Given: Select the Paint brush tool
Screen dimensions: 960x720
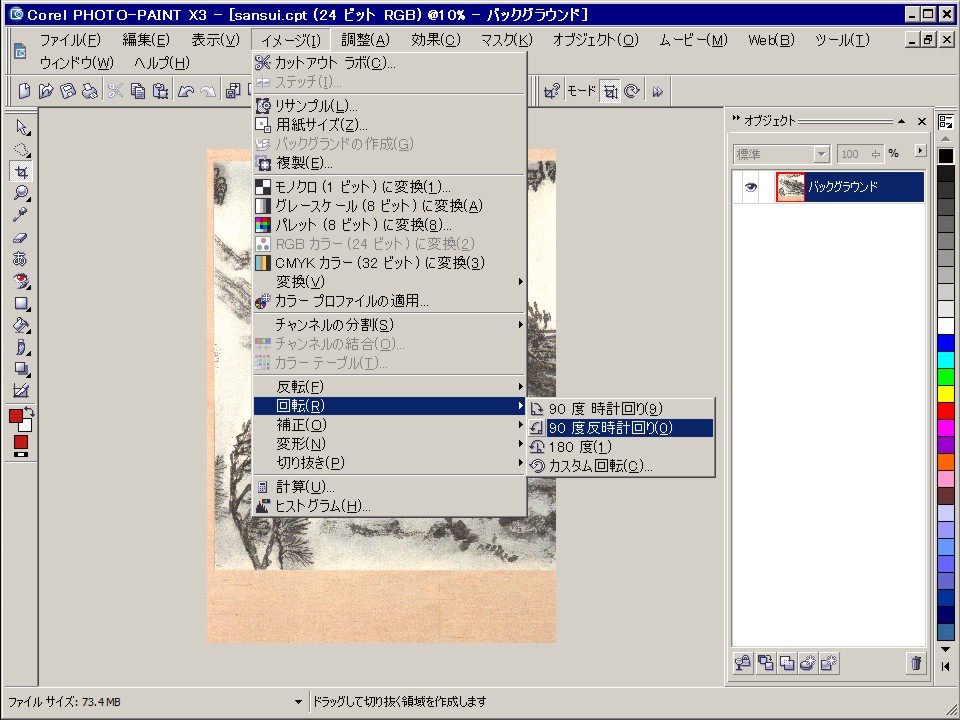Looking at the screenshot, I should (21, 347).
